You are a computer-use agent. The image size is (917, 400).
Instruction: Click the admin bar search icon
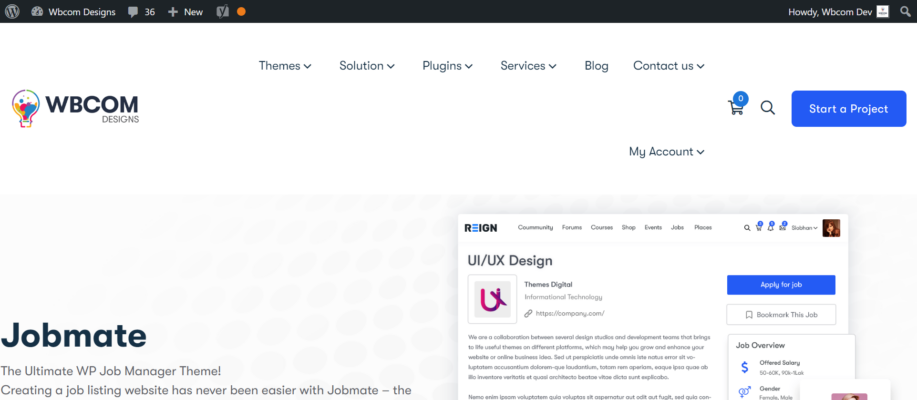(x=905, y=12)
